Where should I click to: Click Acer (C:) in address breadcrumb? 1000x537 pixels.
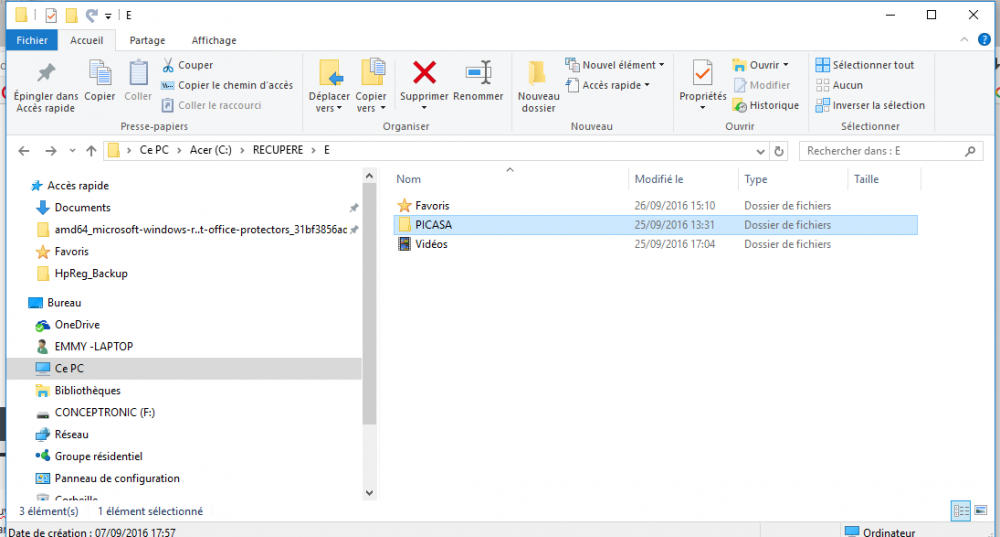[211, 150]
